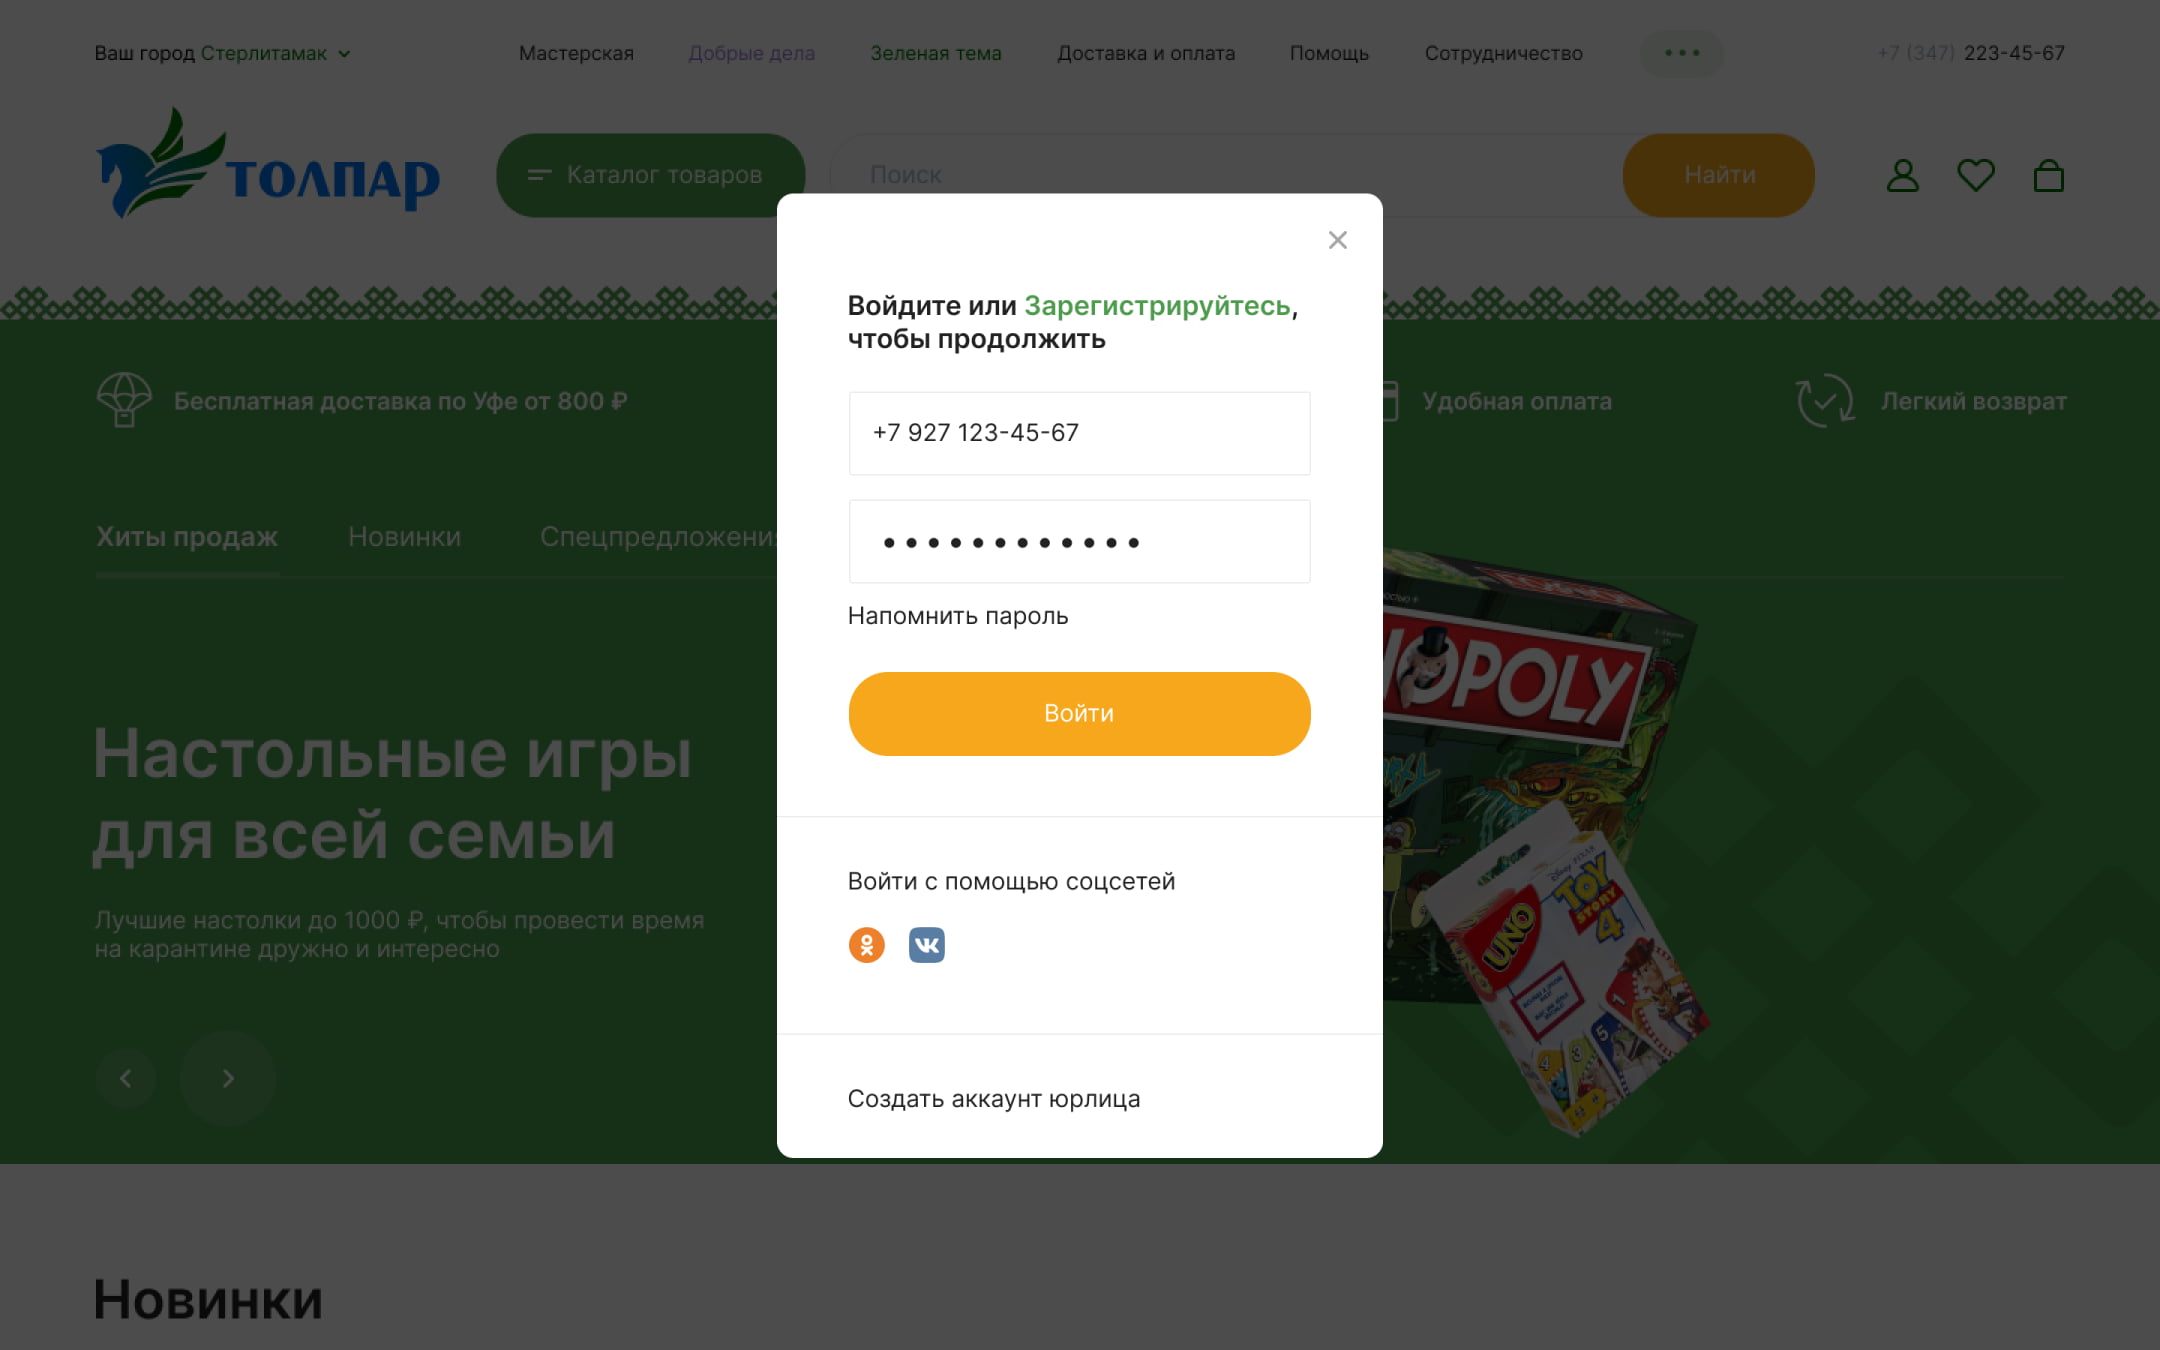This screenshot has height=1350, width=2160.
Task: Open Каталог товаров menu
Action: 650,175
